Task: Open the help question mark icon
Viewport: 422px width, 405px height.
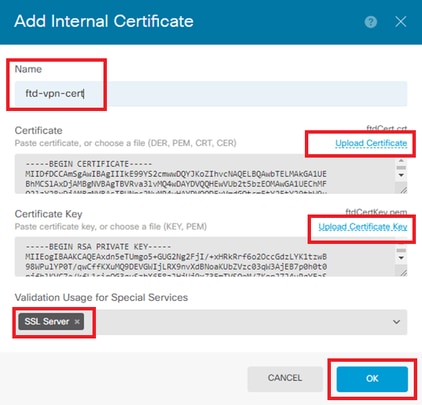Action: 371,22
